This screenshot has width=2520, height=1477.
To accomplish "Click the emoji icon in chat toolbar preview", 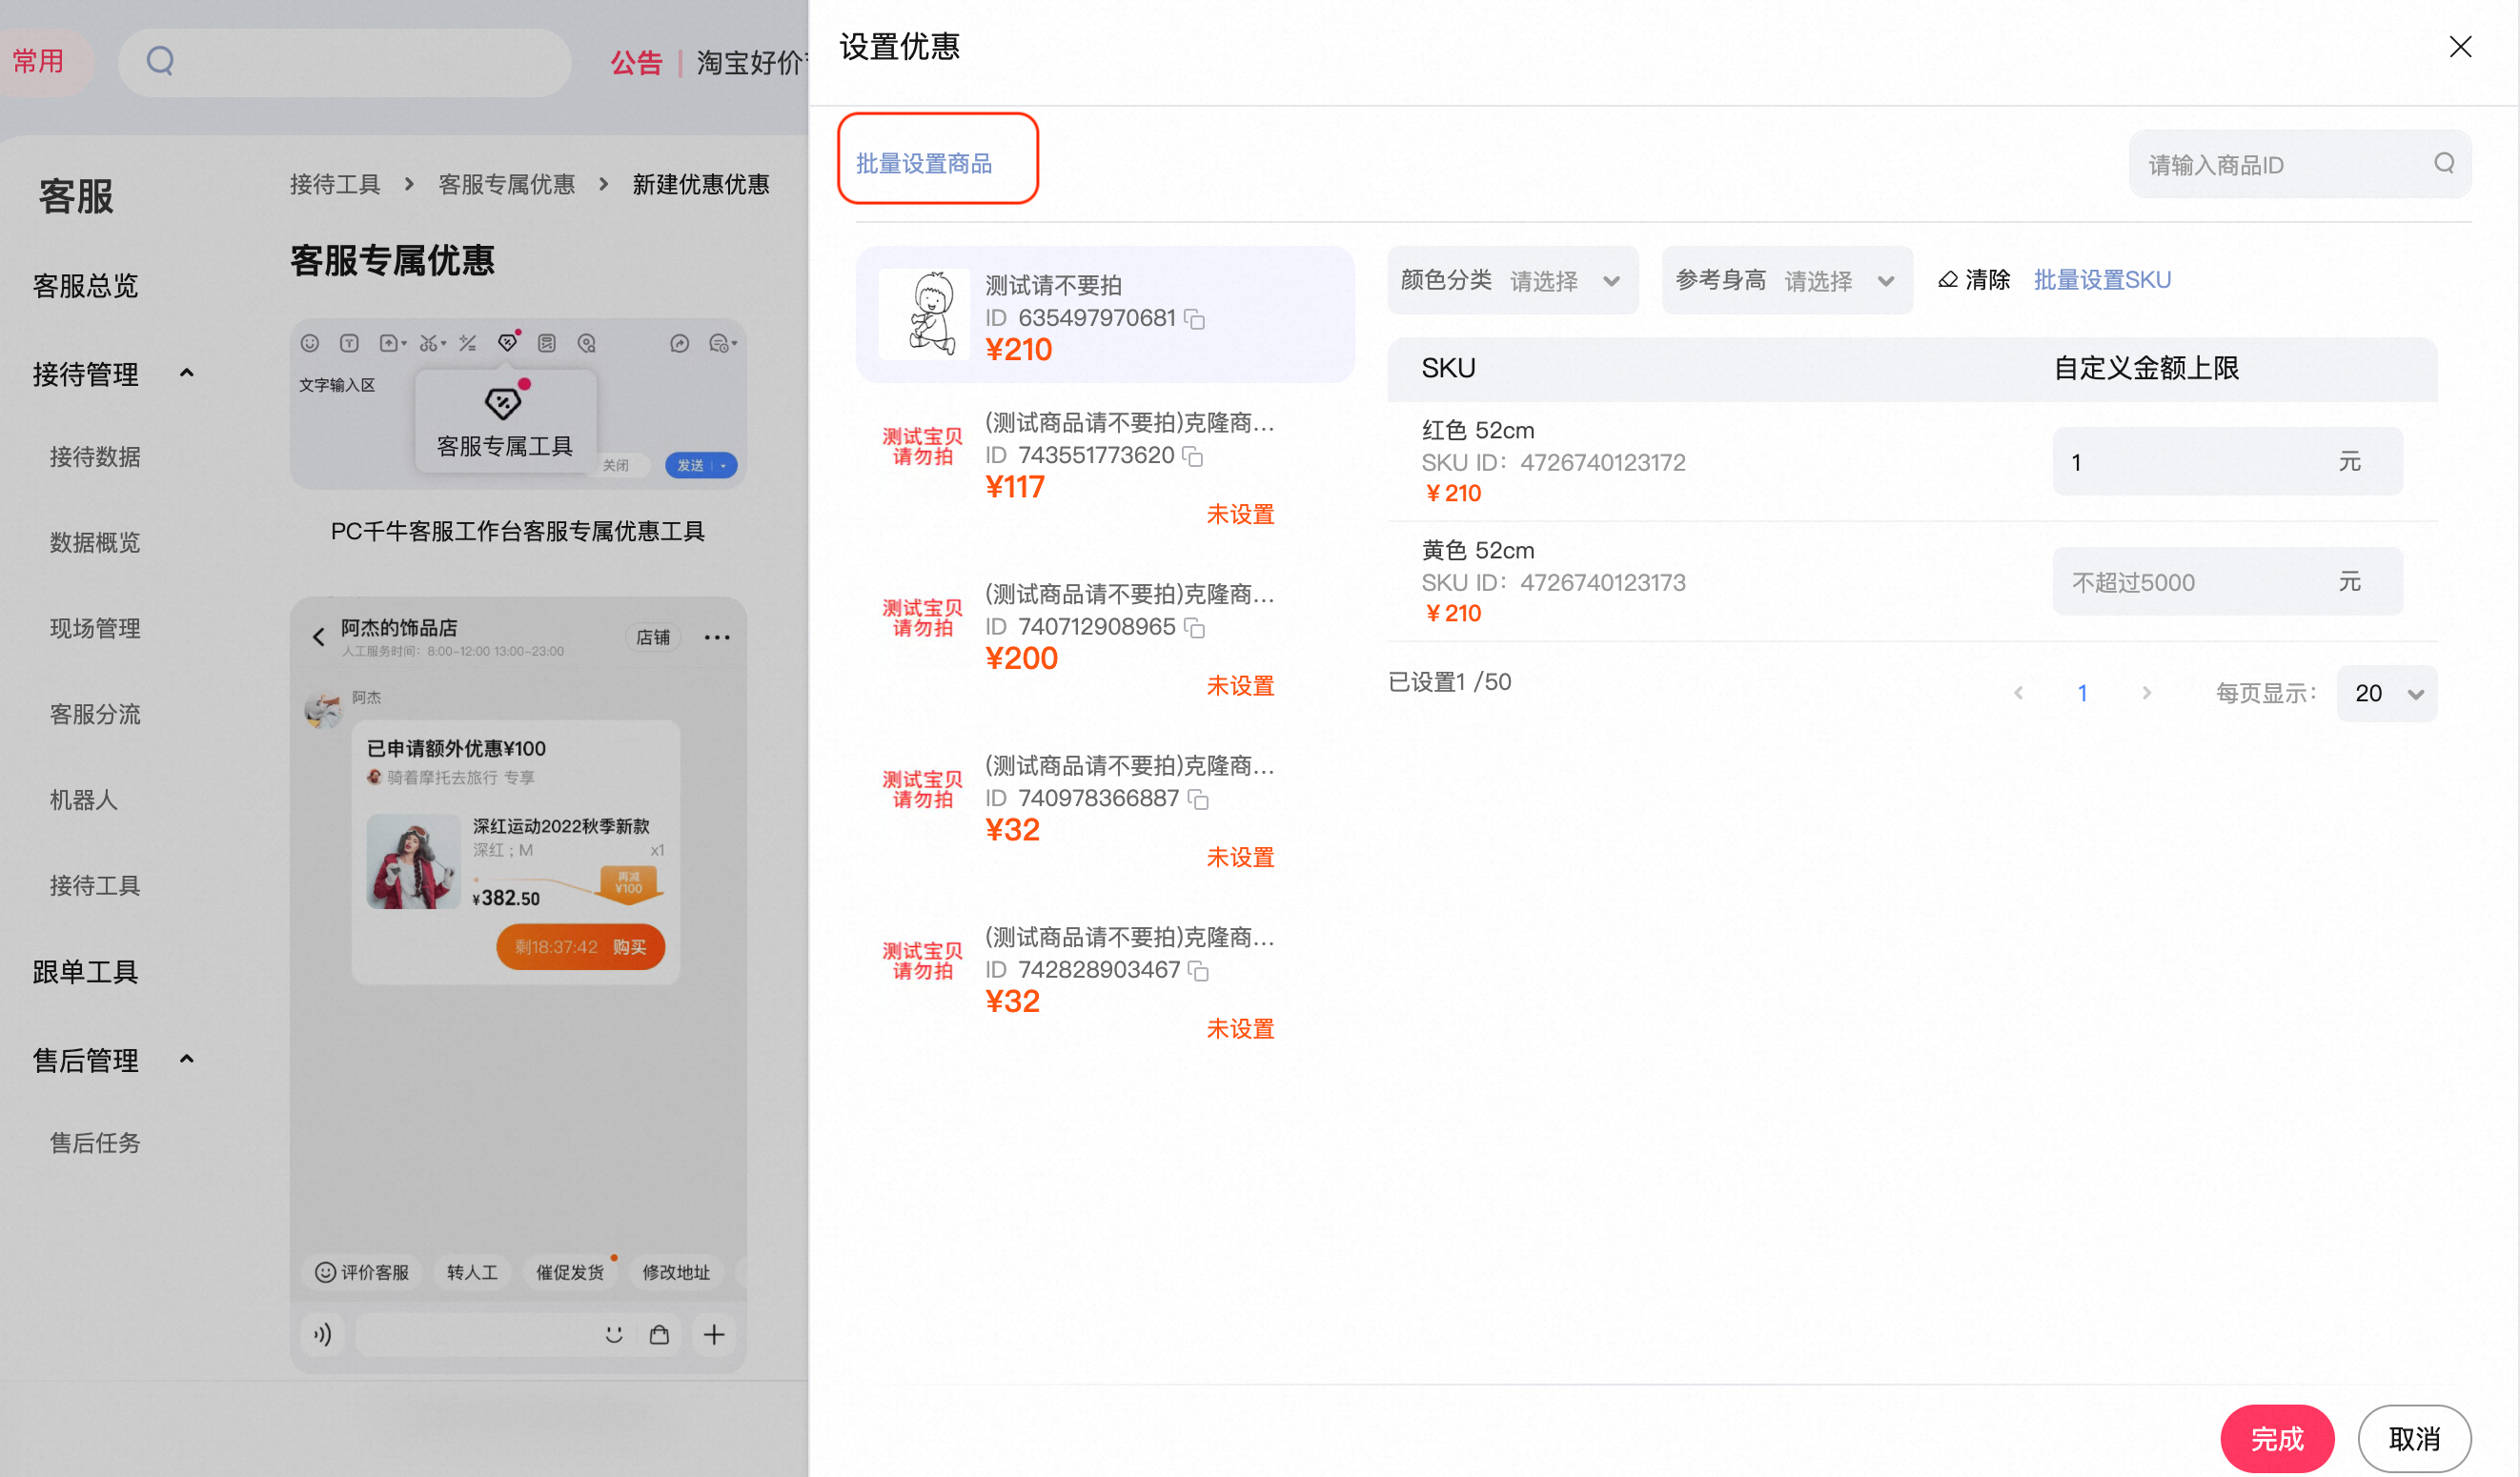I will click(310, 343).
